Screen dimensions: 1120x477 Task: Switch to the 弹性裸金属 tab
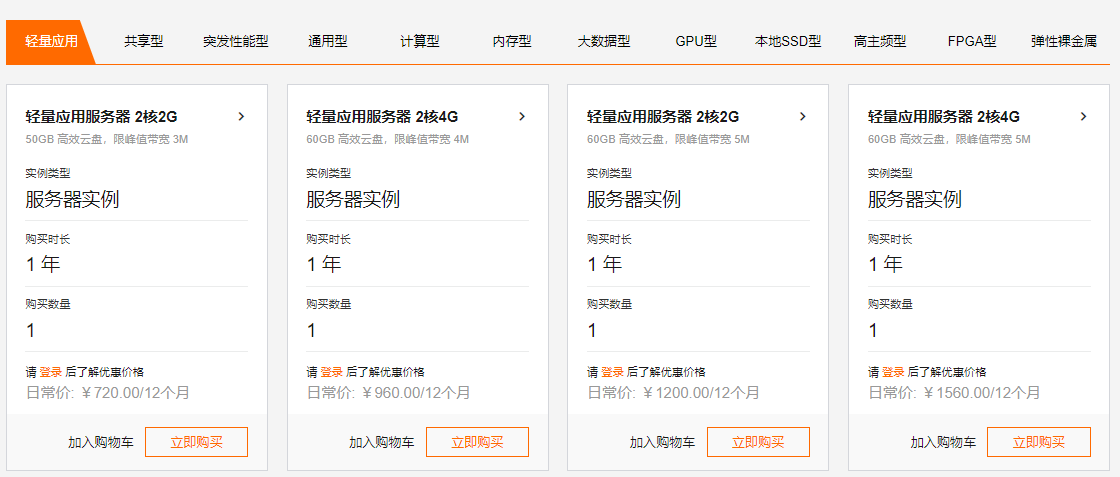pos(1064,41)
